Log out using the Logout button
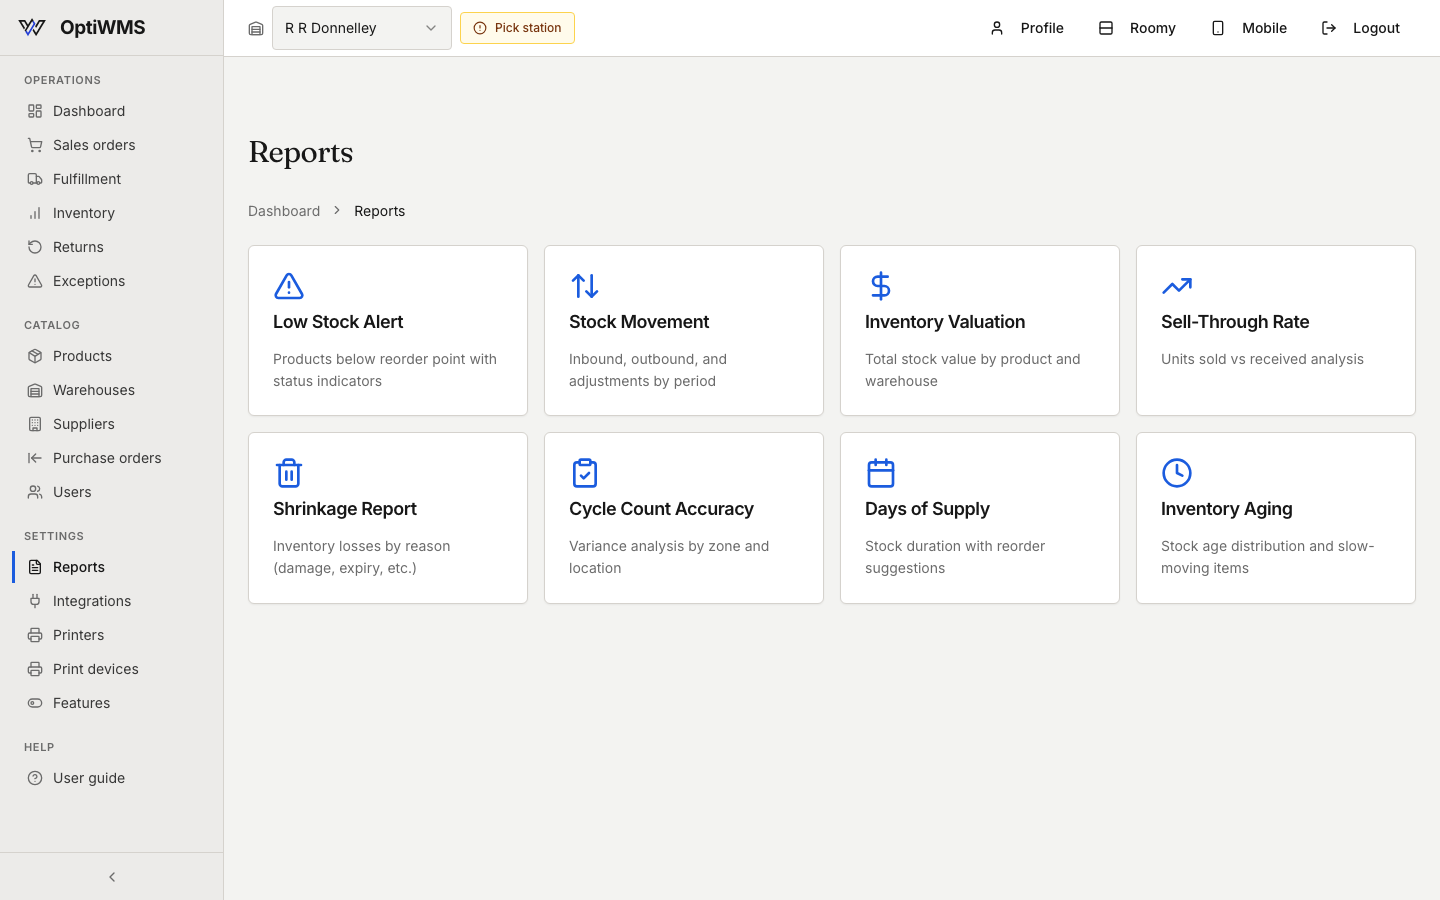 (1360, 28)
